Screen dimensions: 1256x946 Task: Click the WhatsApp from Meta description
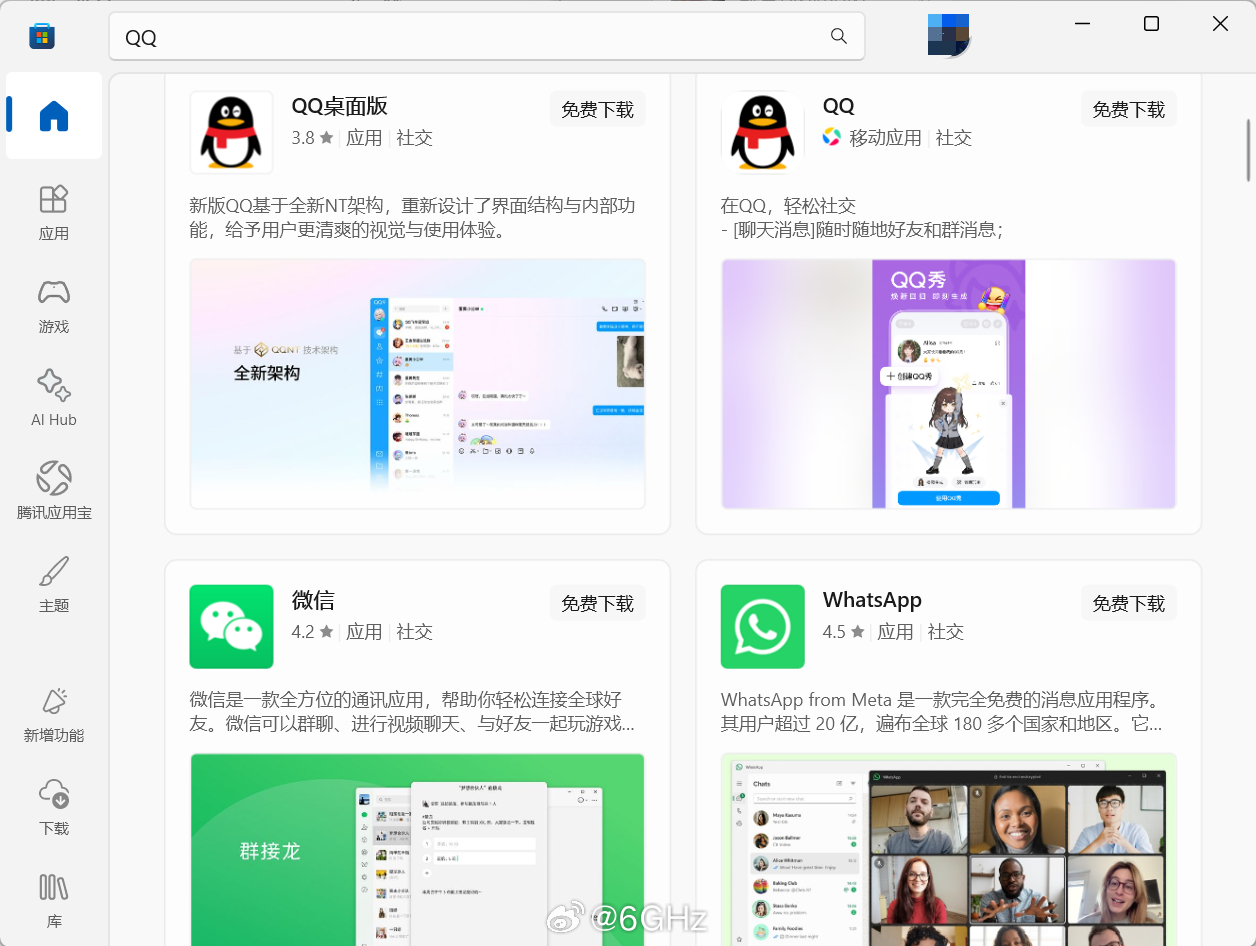pos(941,711)
